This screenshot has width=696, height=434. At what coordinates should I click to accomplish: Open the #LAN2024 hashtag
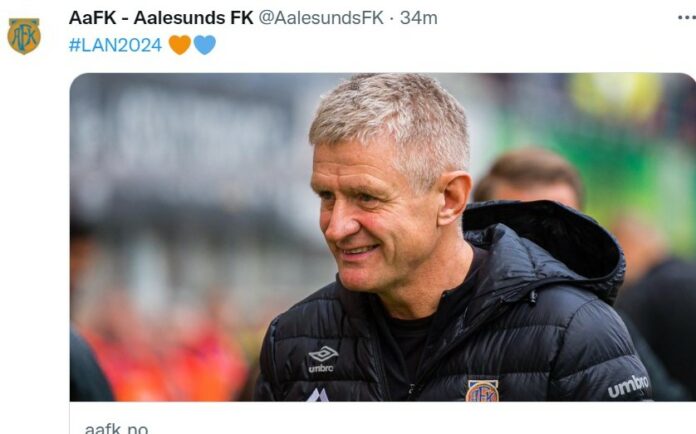pyautogui.click(x=115, y=45)
